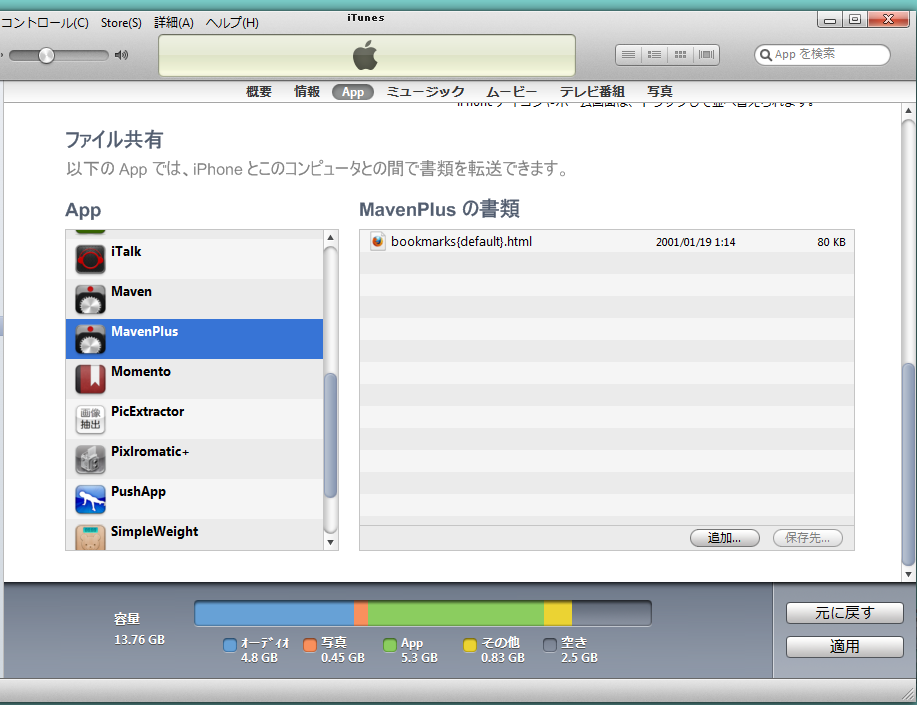Image resolution: width=917 pixels, height=705 pixels.
Task: Click the オーディオ legend swatch
Action: (230, 645)
